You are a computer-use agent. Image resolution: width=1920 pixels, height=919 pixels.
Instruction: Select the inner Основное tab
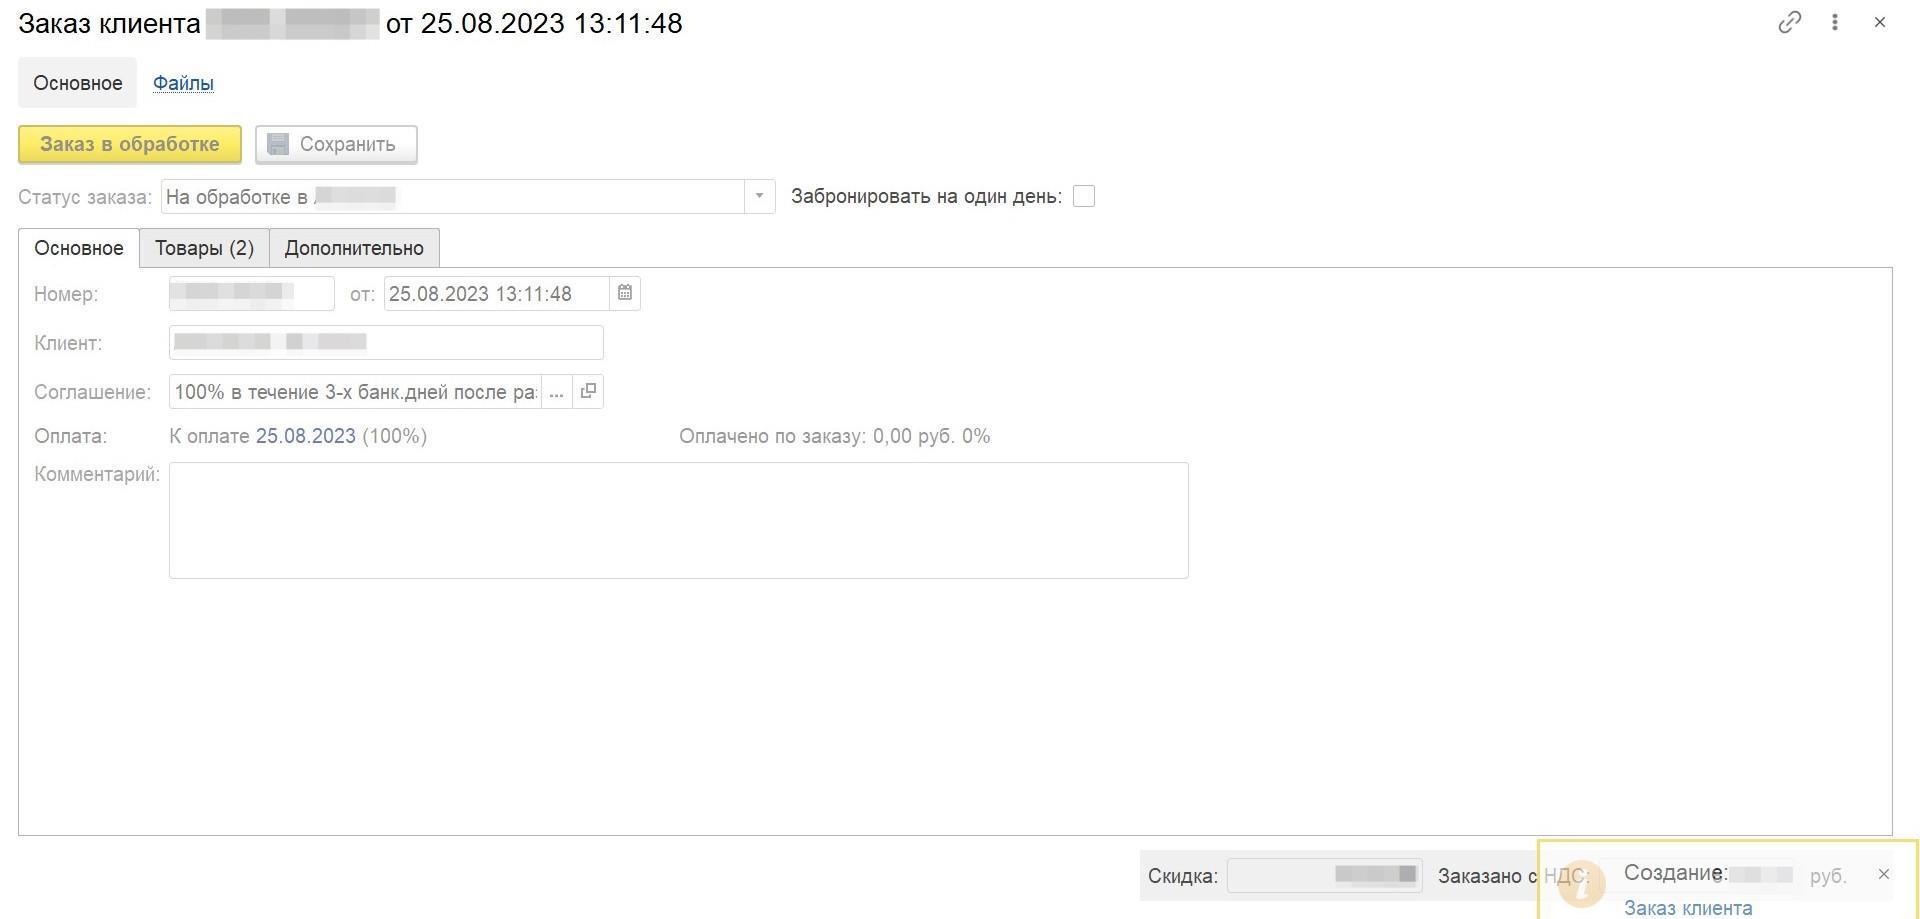79,248
